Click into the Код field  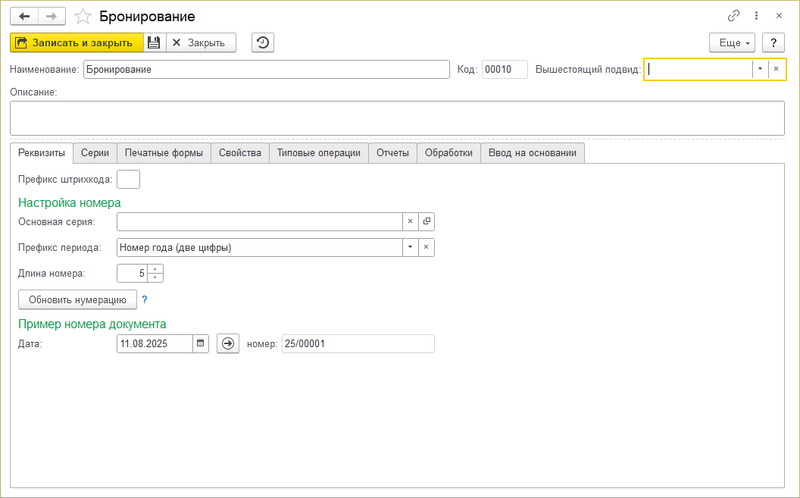coord(505,69)
